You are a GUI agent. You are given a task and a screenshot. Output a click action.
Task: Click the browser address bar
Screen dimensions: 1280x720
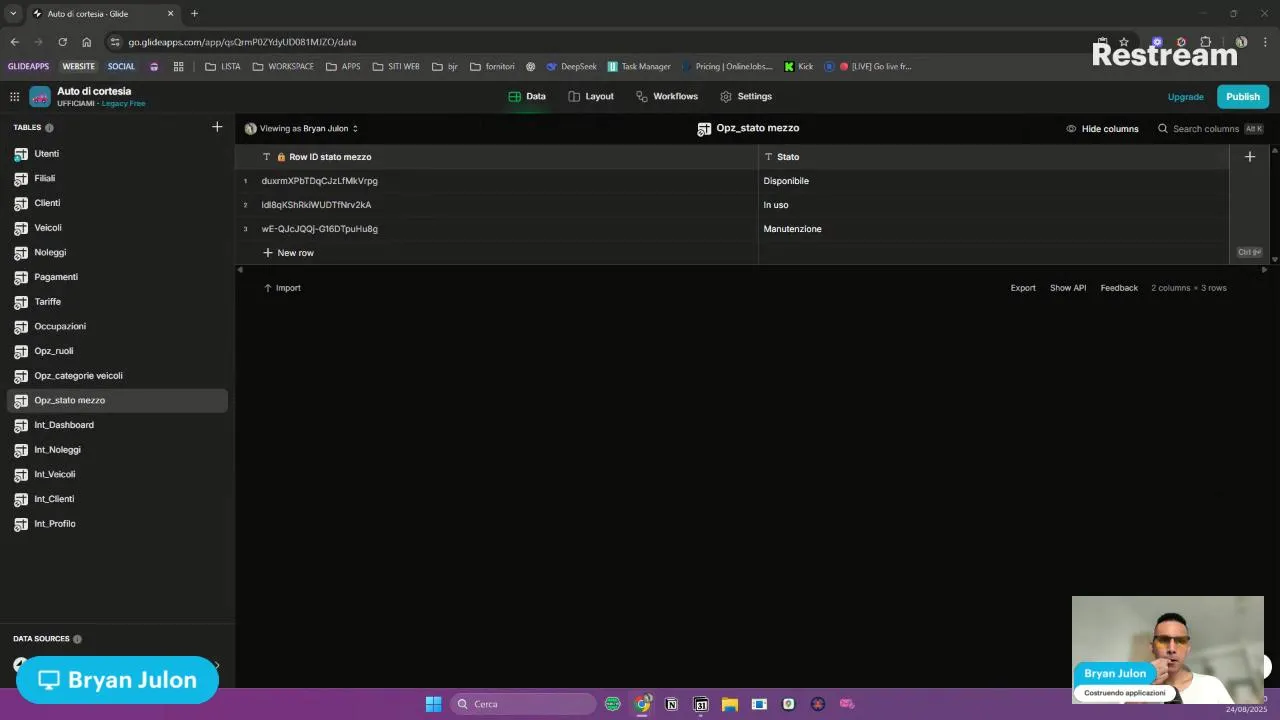600,42
